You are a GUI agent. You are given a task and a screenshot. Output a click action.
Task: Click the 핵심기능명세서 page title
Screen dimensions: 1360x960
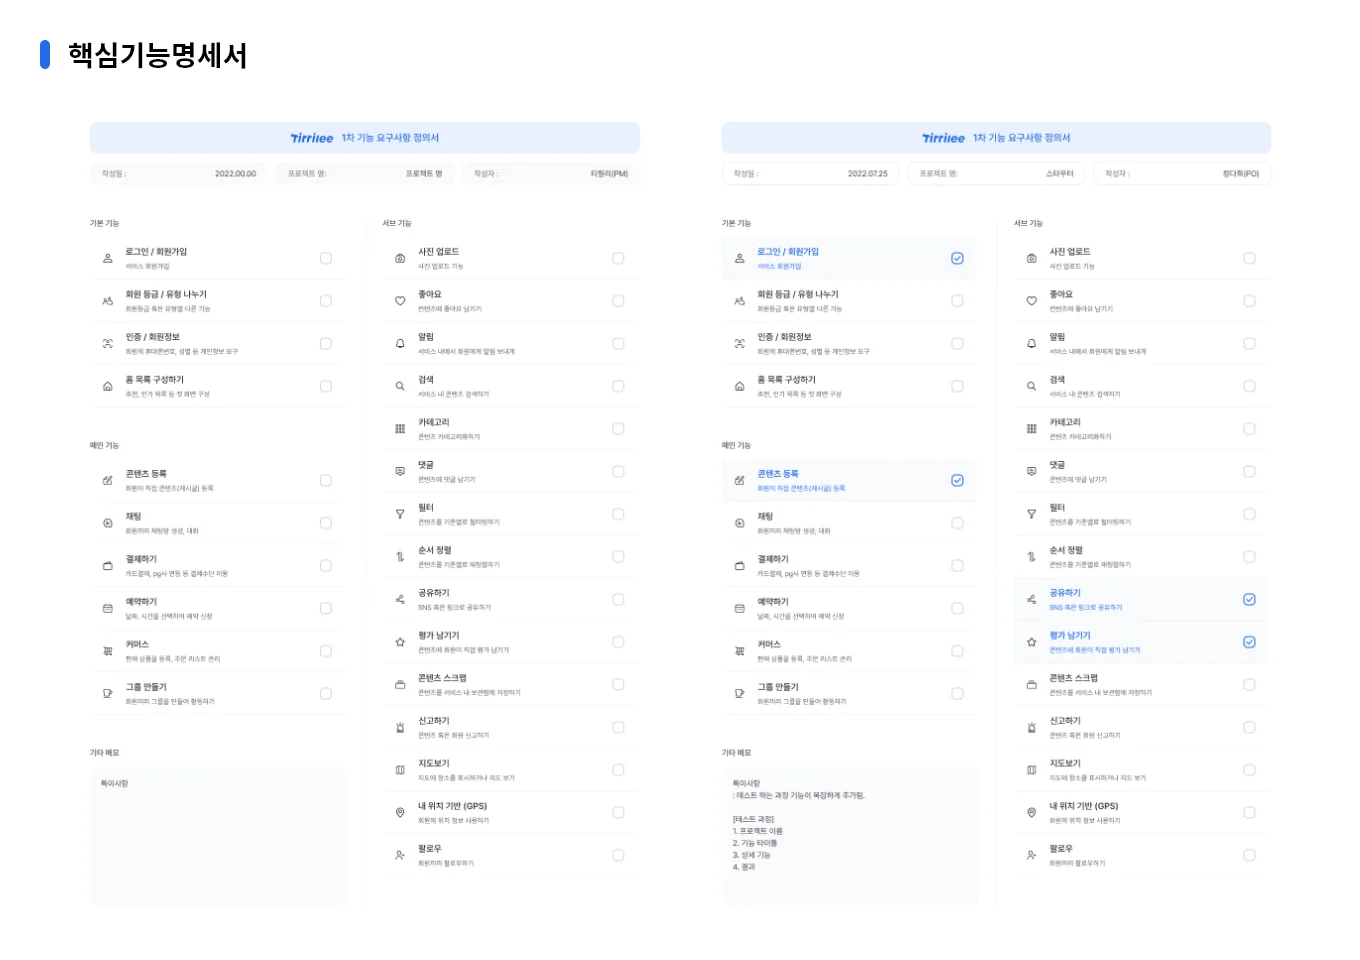[158, 55]
